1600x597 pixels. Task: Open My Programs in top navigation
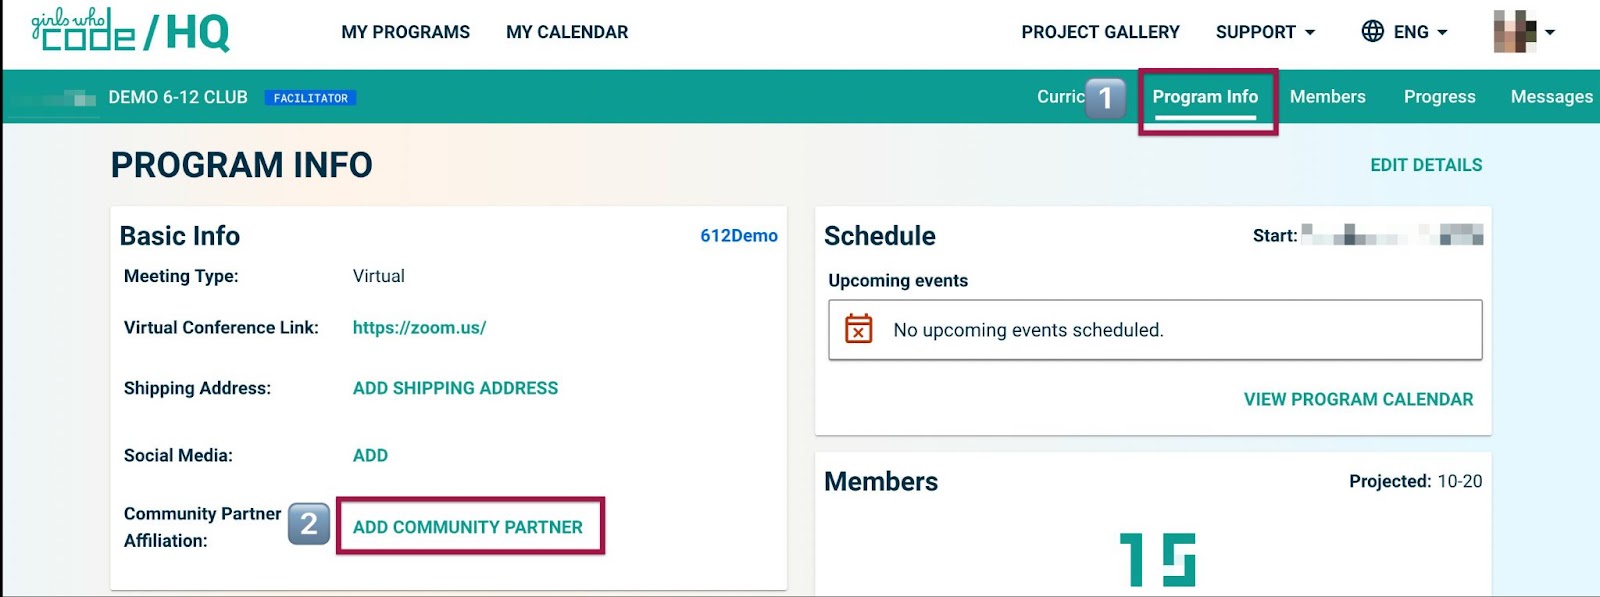(405, 32)
